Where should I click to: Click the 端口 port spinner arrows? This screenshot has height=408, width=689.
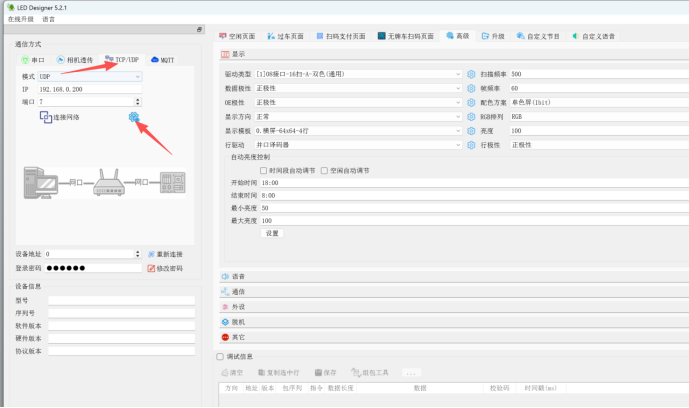pyautogui.click(x=138, y=102)
